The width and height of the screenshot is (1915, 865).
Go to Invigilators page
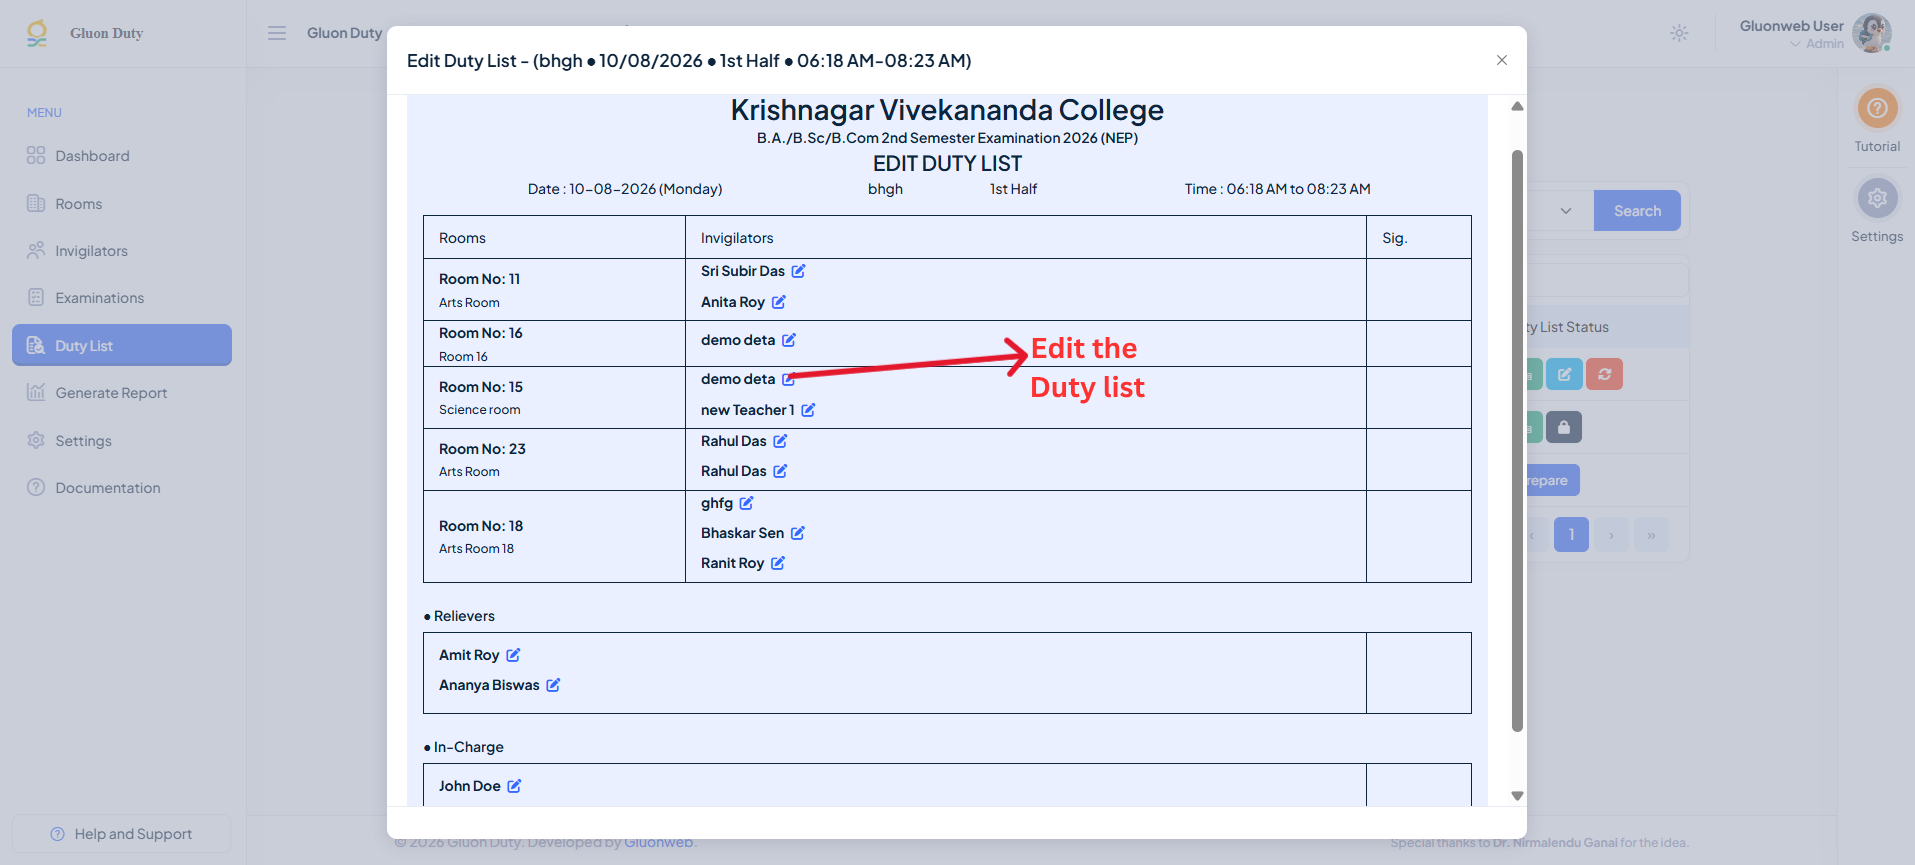tap(122, 251)
